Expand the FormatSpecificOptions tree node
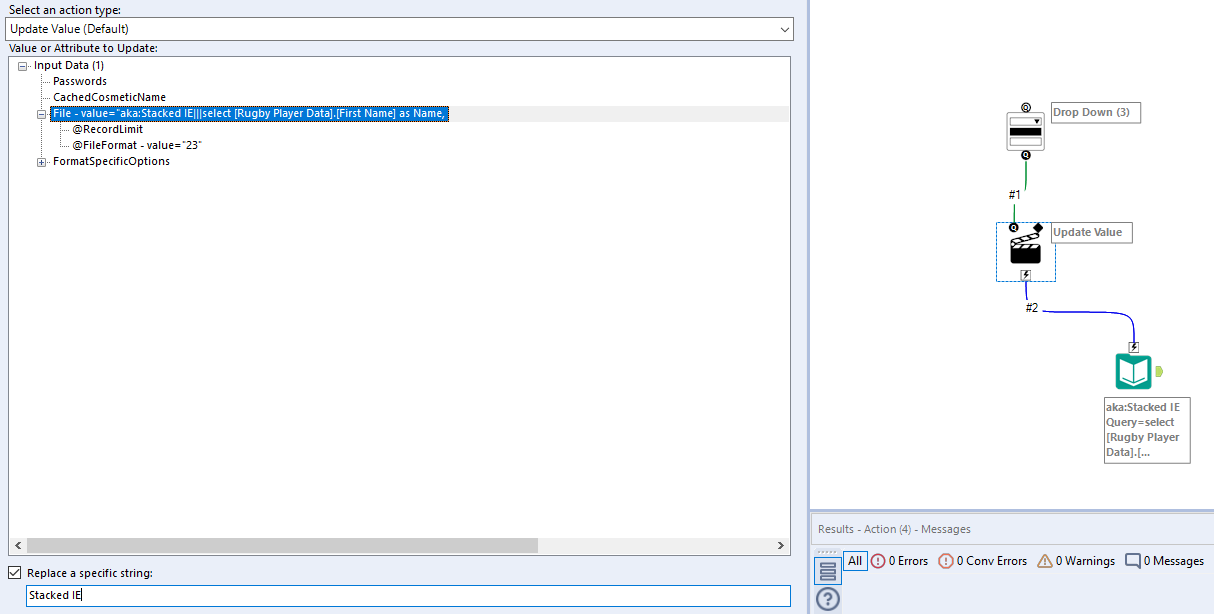This screenshot has width=1214, height=614. (x=41, y=161)
